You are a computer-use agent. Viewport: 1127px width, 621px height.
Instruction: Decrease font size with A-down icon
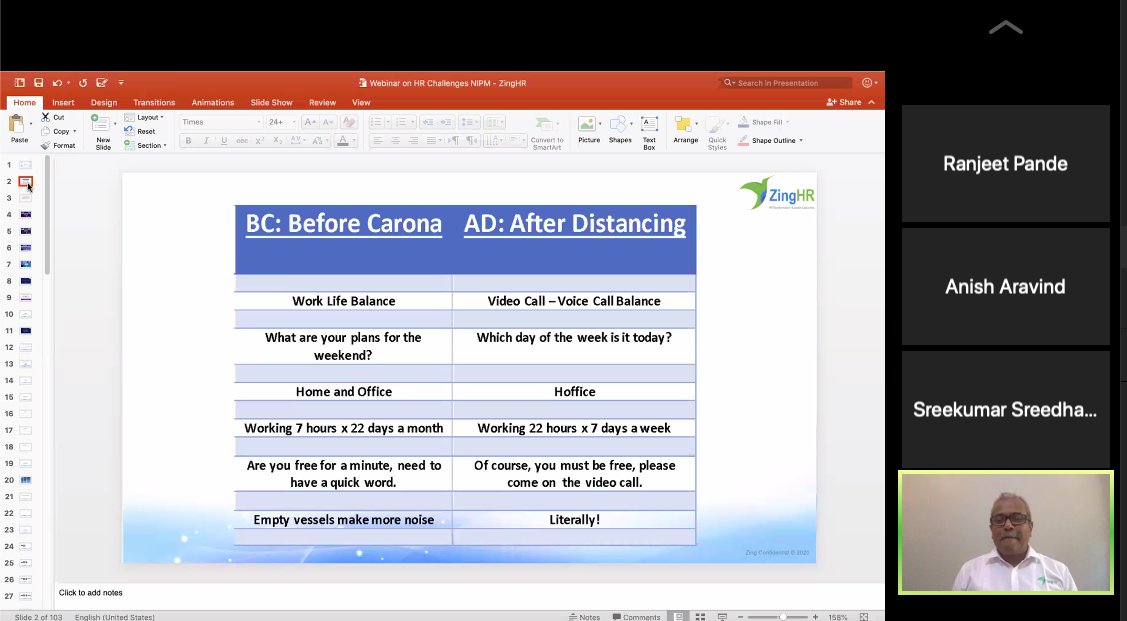[x=328, y=122]
